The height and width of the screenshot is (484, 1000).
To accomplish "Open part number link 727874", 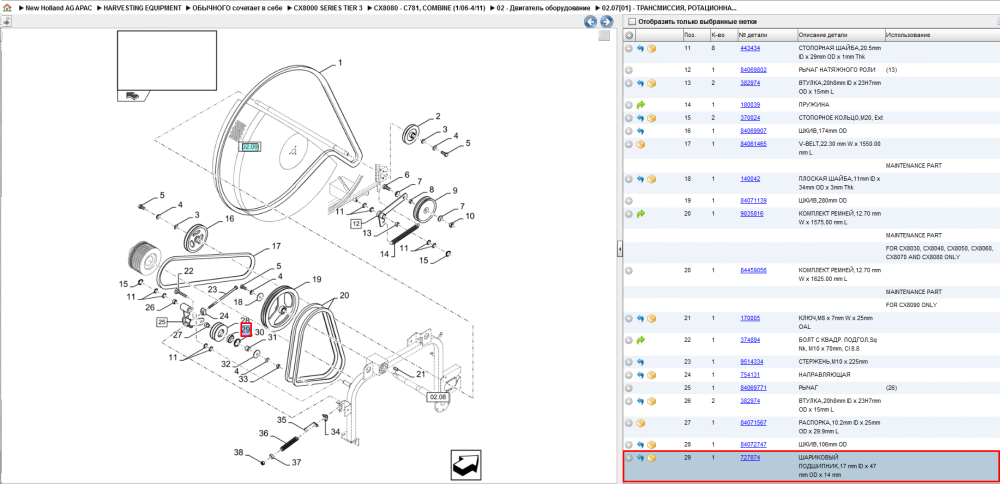I will (750, 458).
